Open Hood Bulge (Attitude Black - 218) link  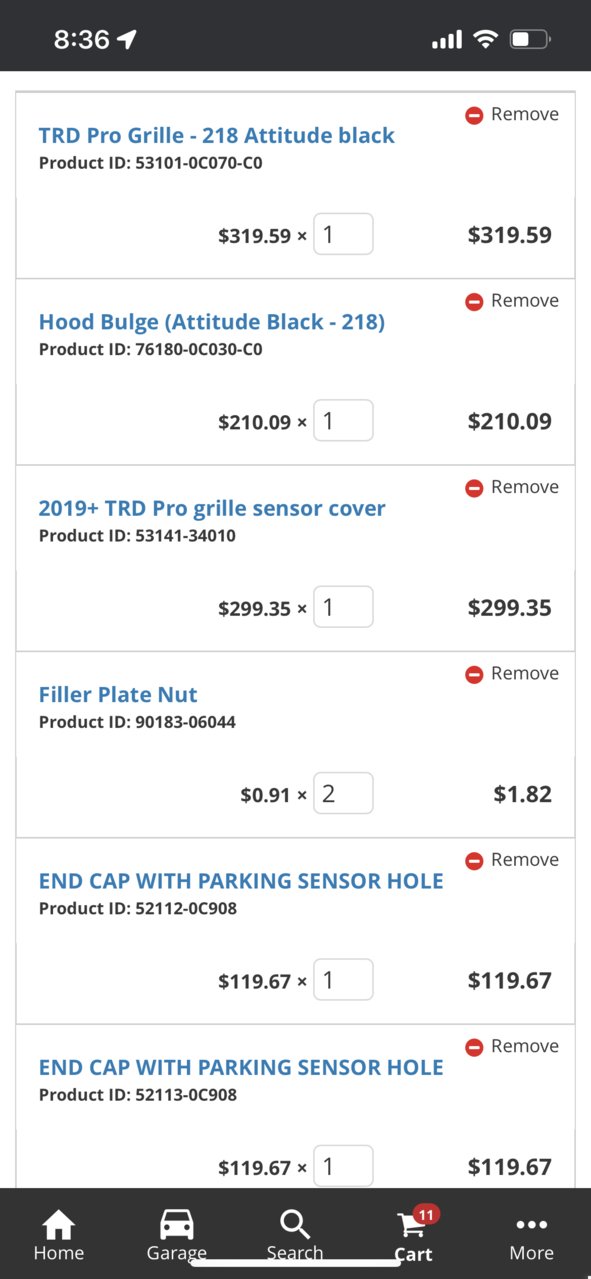point(212,321)
